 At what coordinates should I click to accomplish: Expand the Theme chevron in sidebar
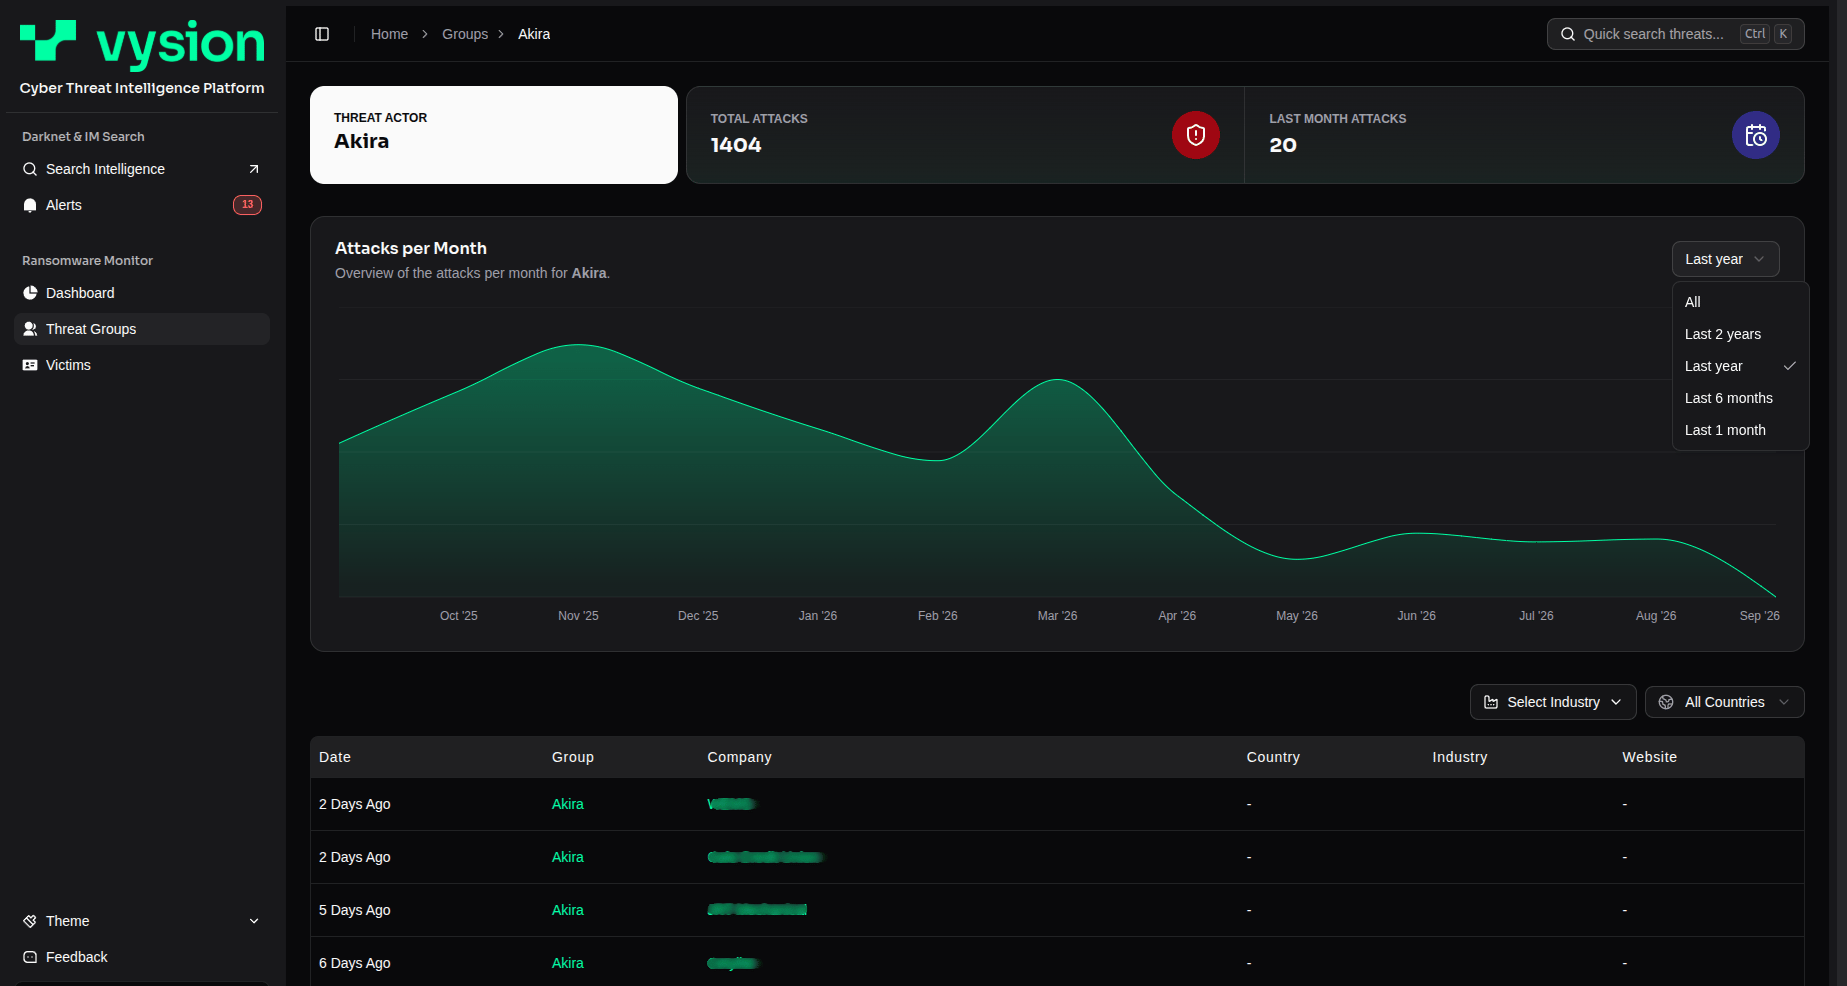pyautogui.click(x=254, y=921)
